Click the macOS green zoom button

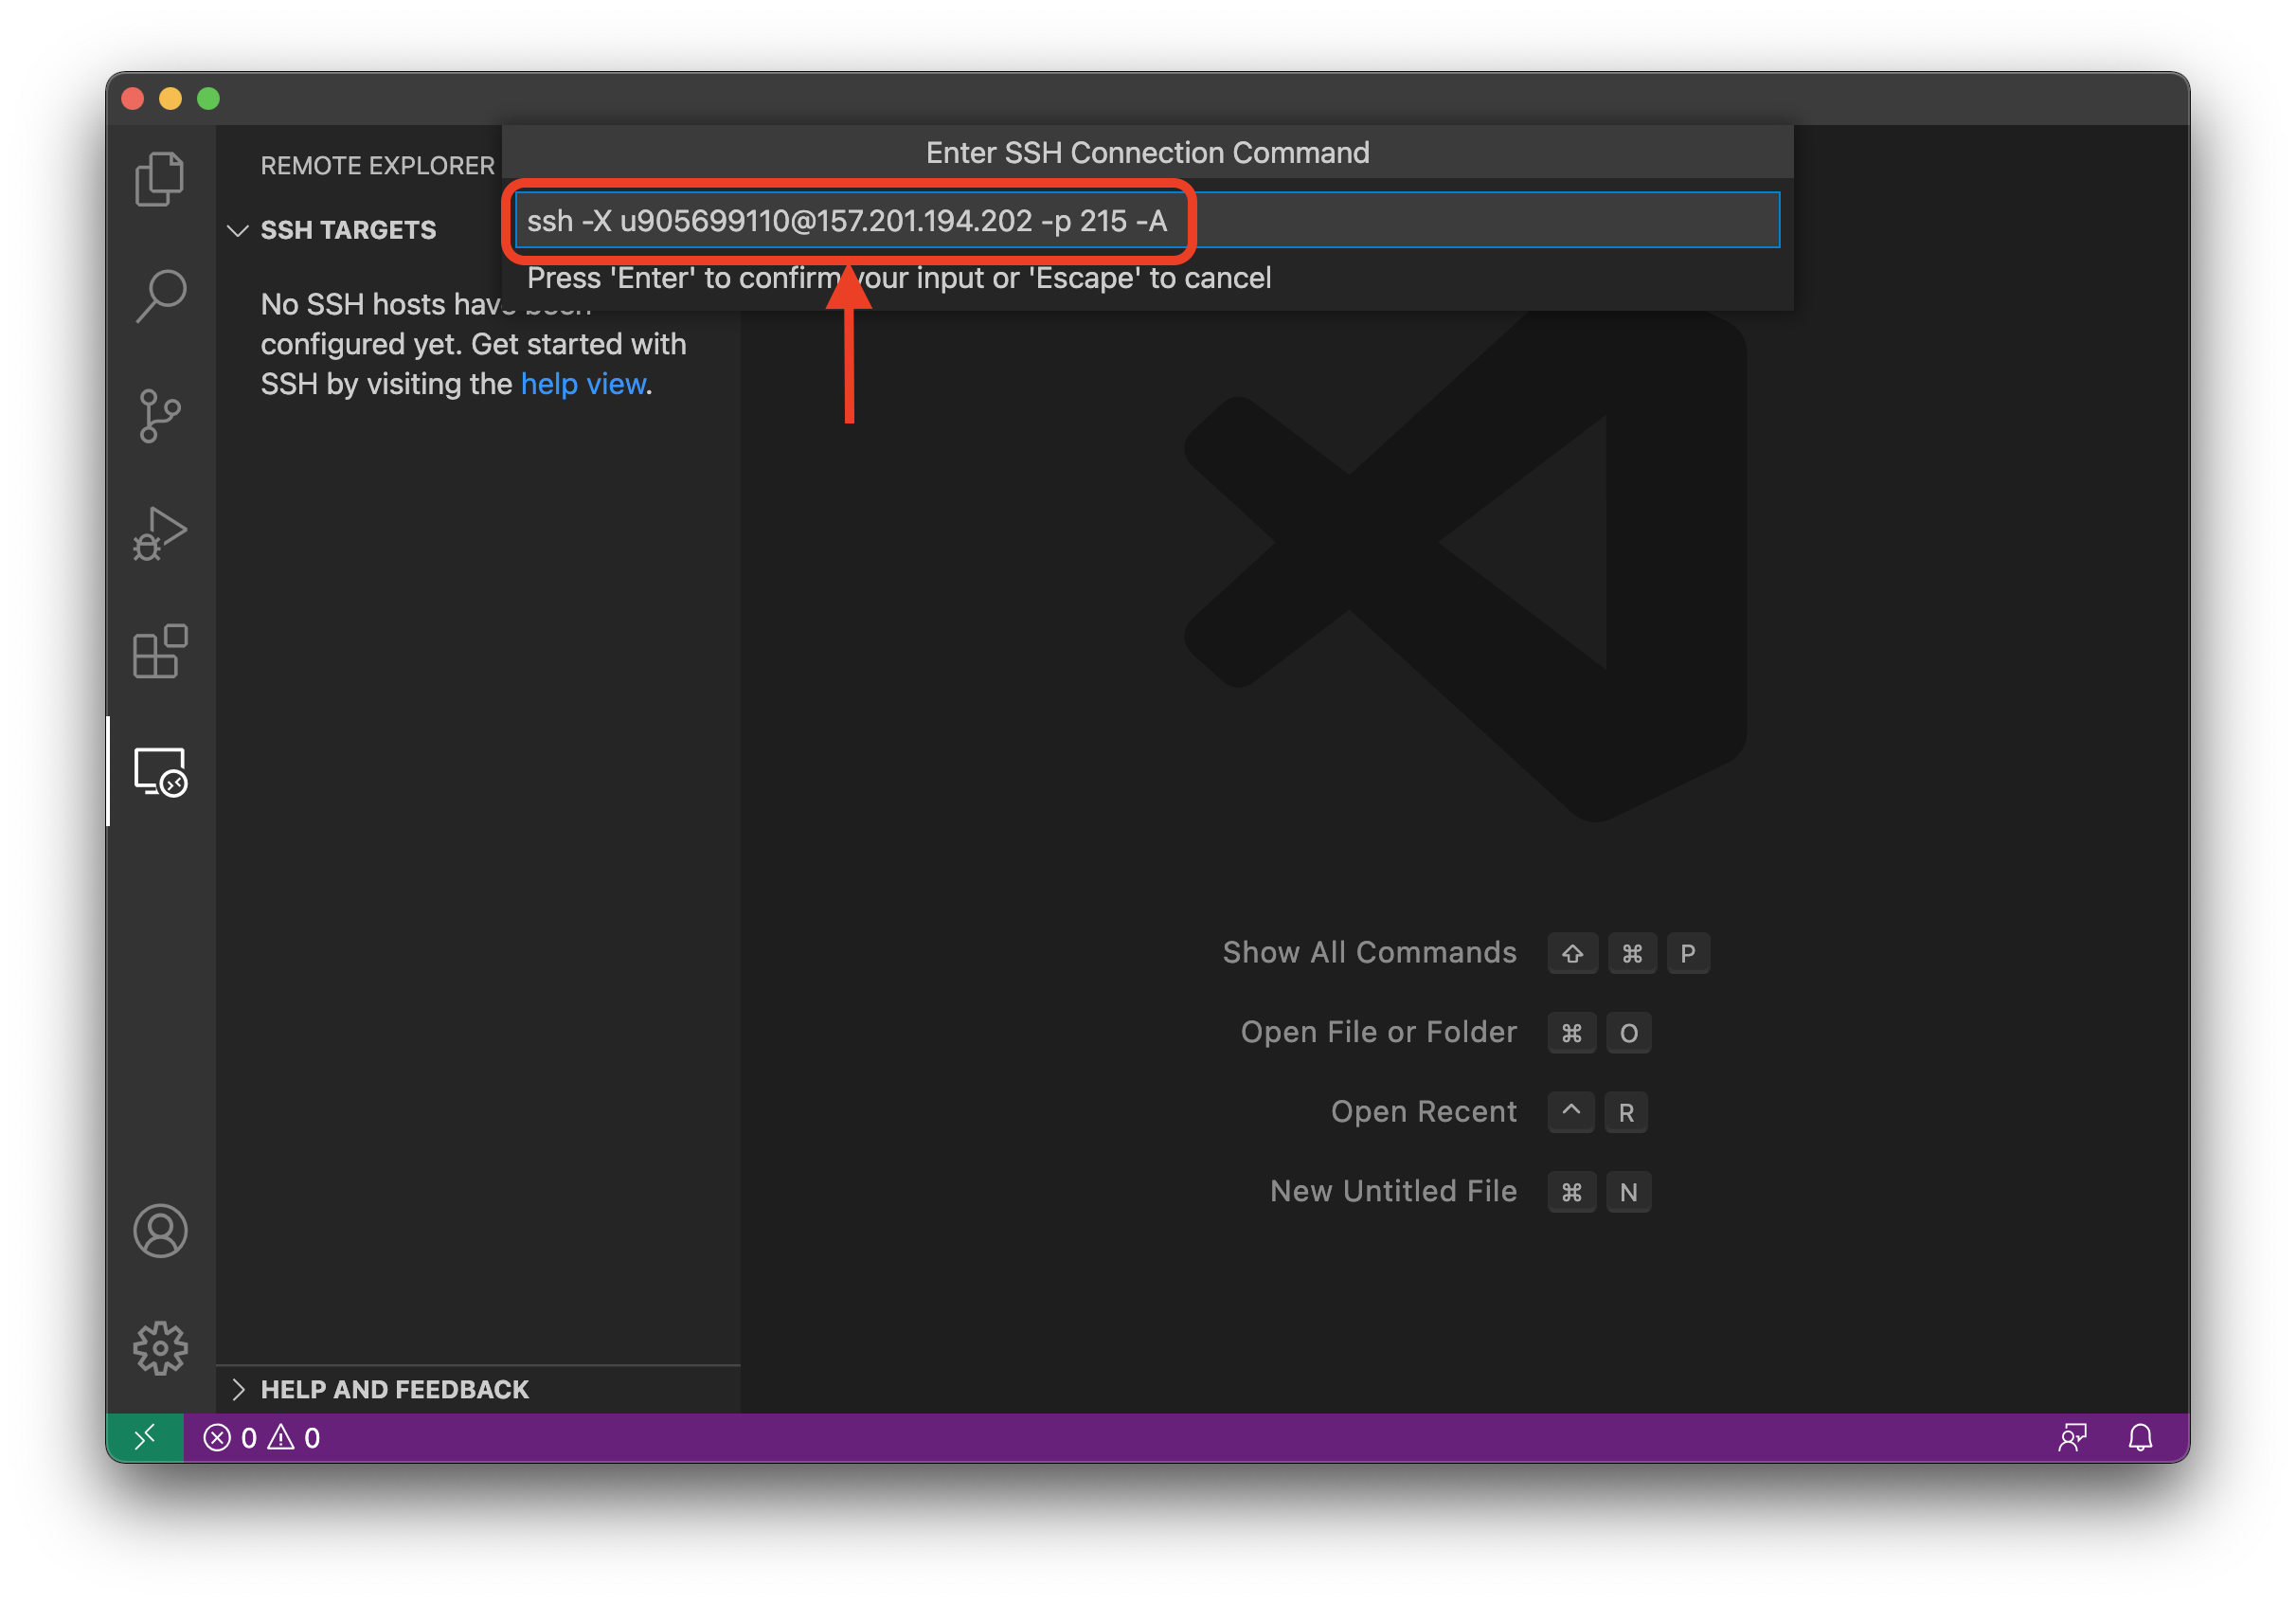coord(208,99)
